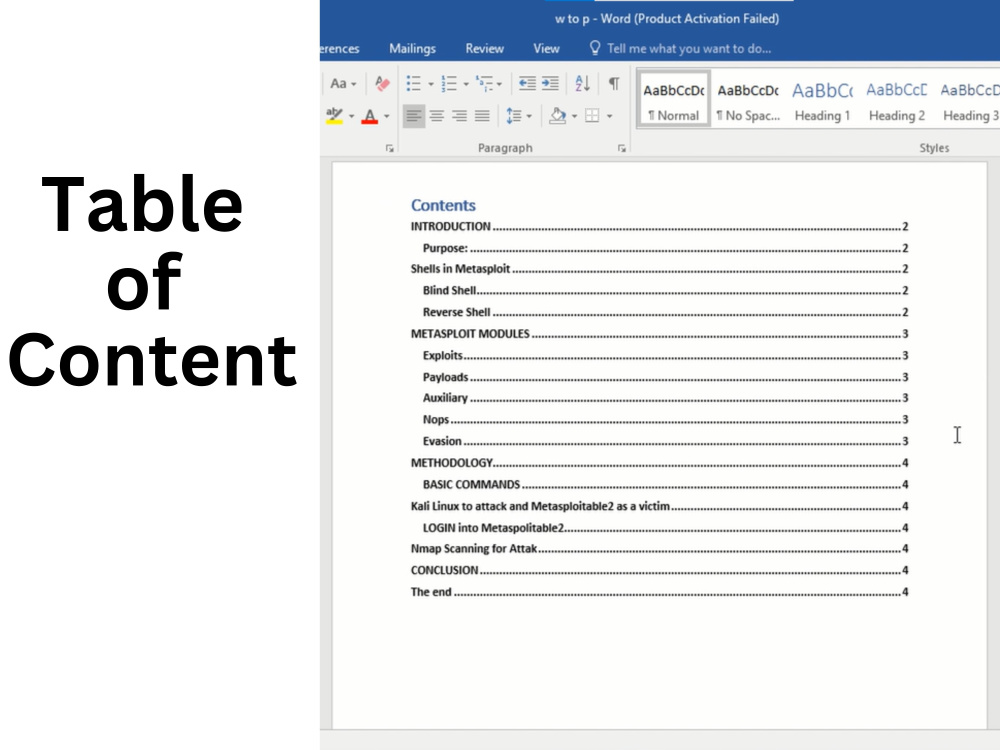The image size is (1000, 750).
Task: Open the View ribbon tab
Action: coord(546,48)
